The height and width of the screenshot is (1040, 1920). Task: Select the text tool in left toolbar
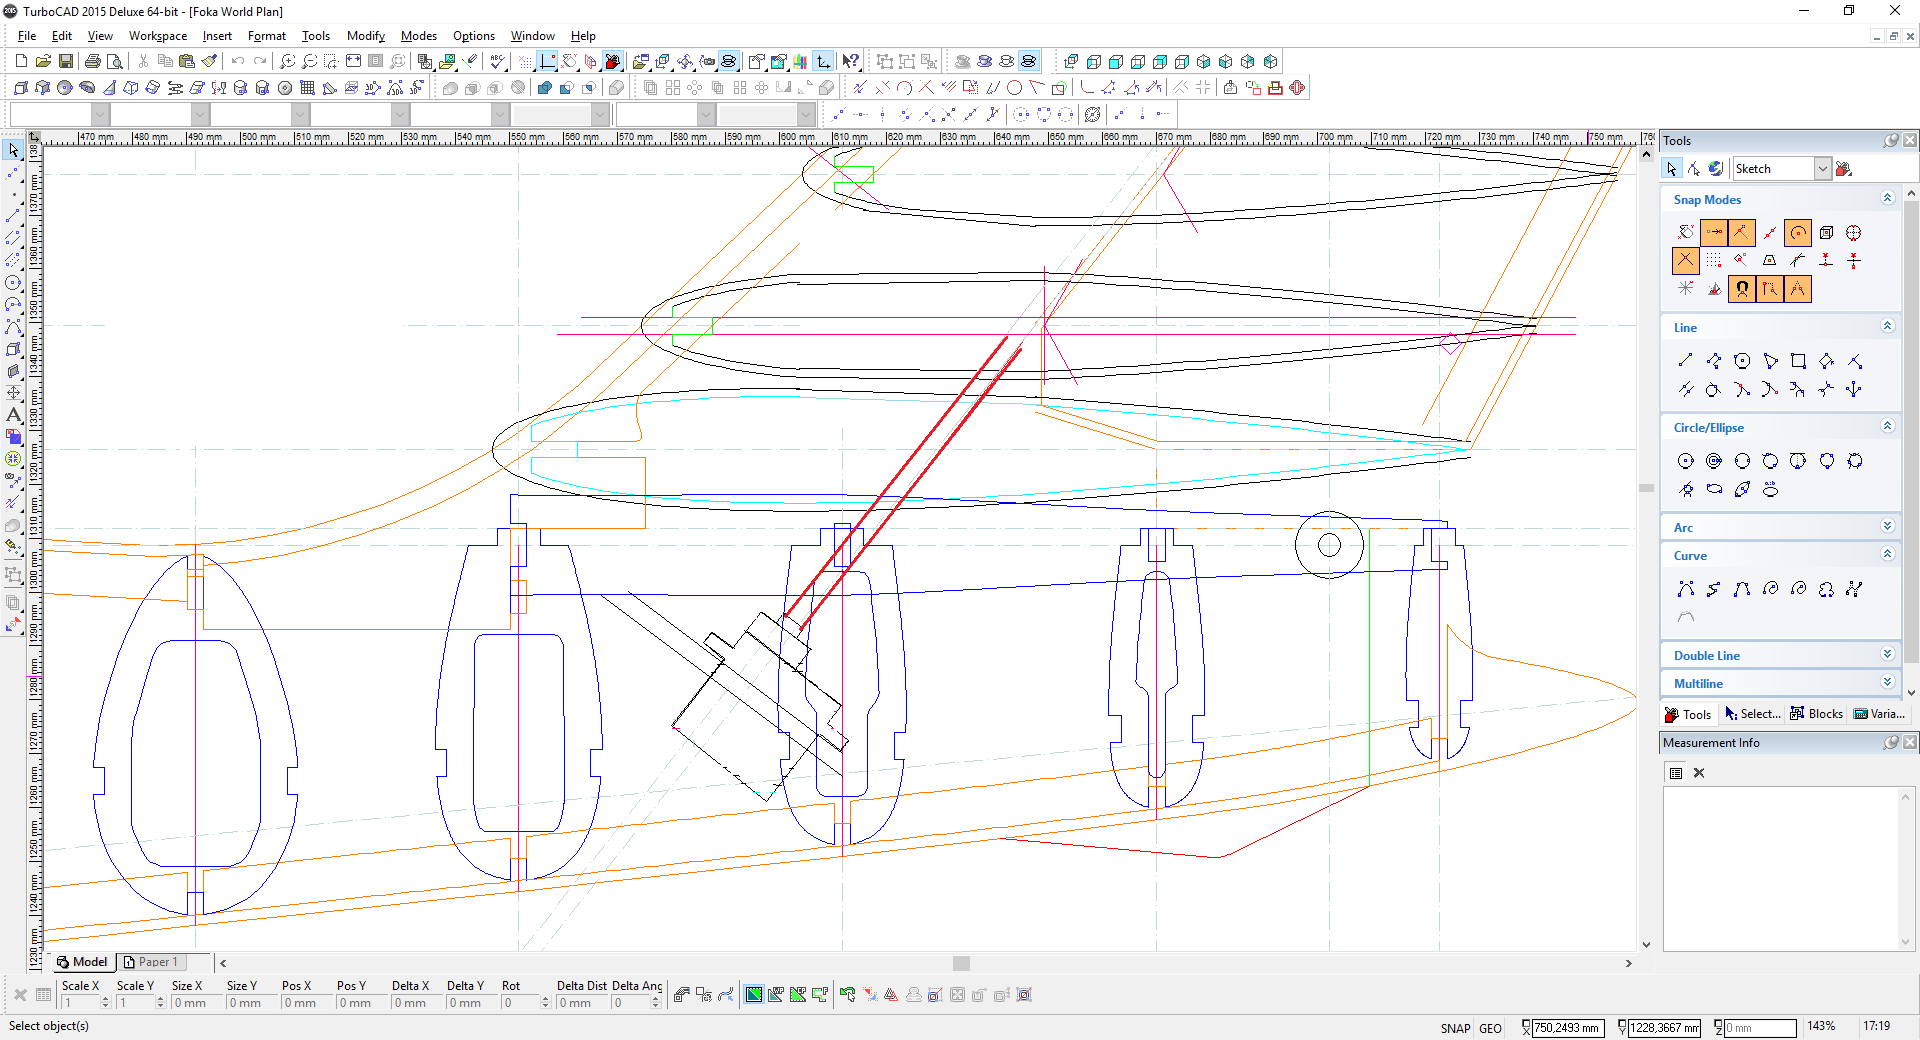tap(13, 415)
